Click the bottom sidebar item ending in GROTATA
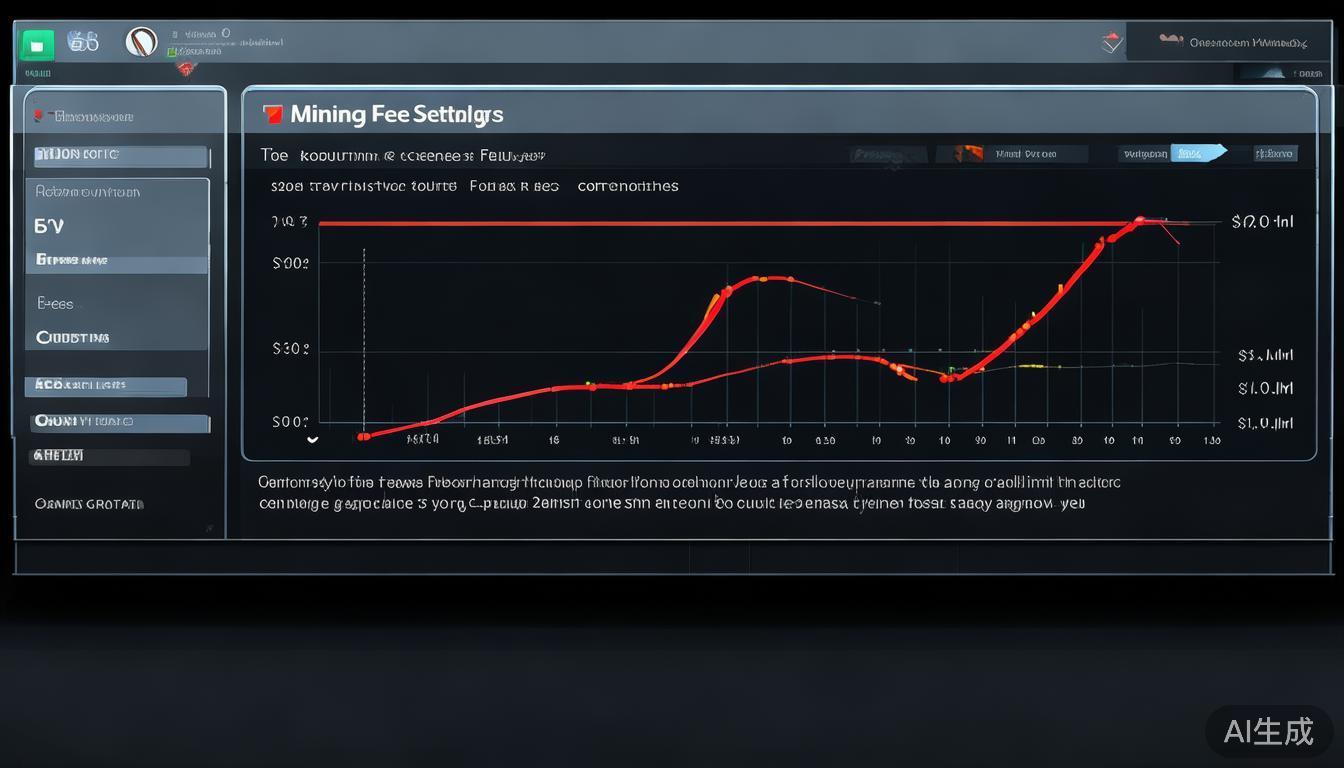 coord(89,504)
